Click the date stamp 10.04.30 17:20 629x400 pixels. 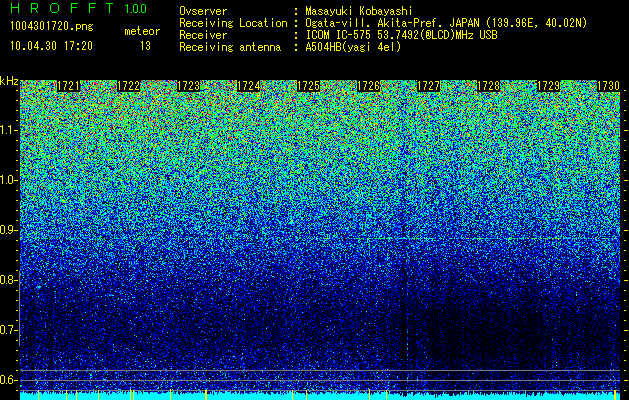tap(51, 46)
